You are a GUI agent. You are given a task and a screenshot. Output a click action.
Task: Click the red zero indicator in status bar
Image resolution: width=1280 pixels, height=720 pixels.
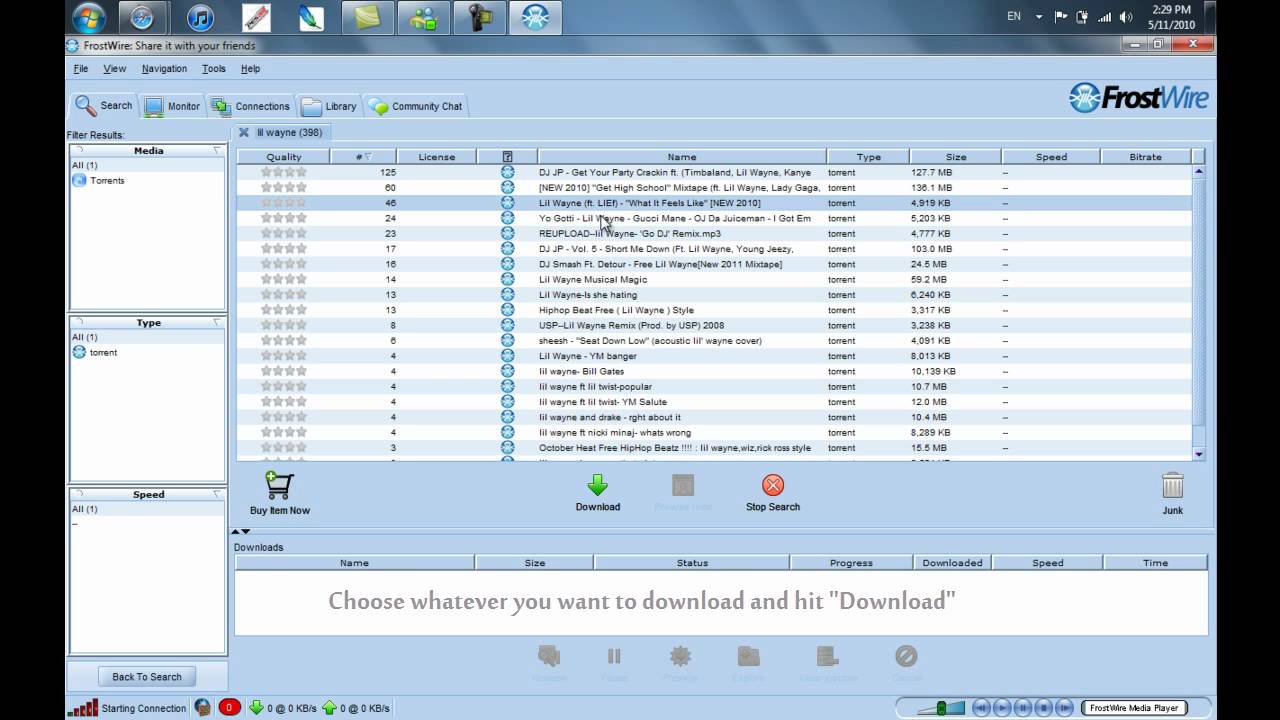tap(229, 707)
